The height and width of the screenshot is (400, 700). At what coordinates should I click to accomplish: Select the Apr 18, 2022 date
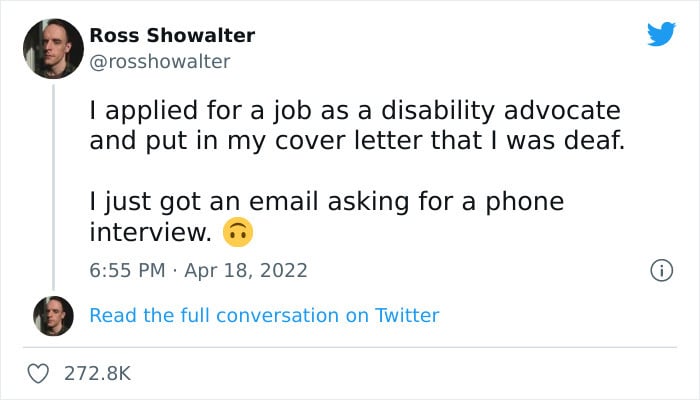point(246,271)
